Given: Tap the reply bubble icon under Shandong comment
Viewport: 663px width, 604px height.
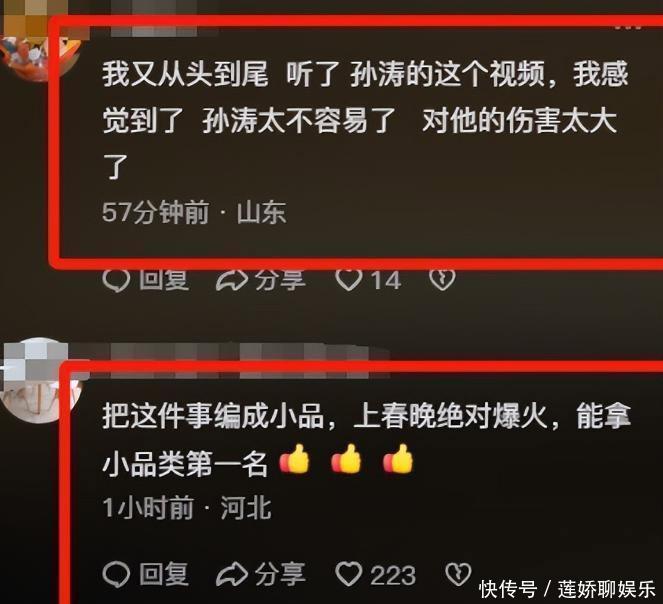Looking at the screenshot, I should pos(116,280).
